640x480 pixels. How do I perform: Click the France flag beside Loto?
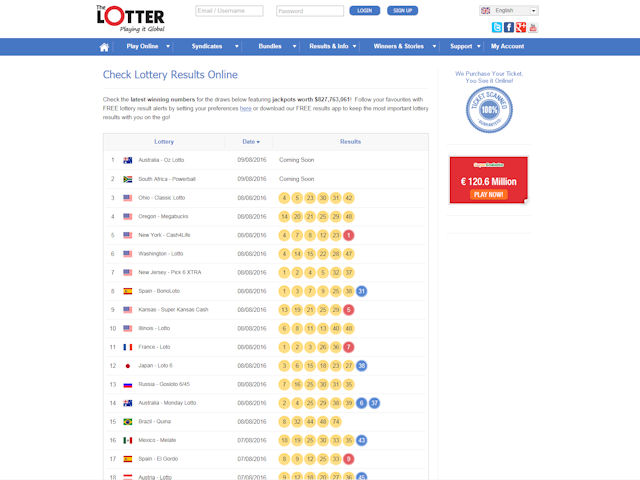tap(128, 347)
